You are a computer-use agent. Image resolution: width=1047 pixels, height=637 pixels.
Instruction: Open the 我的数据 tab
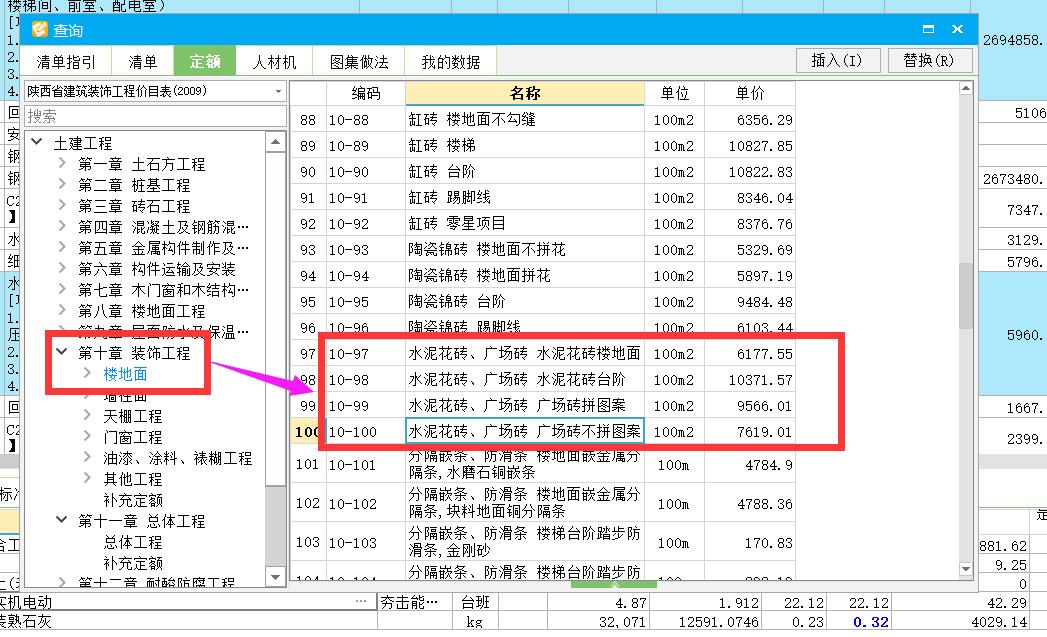pyautogui.click(x=450, y=61)
